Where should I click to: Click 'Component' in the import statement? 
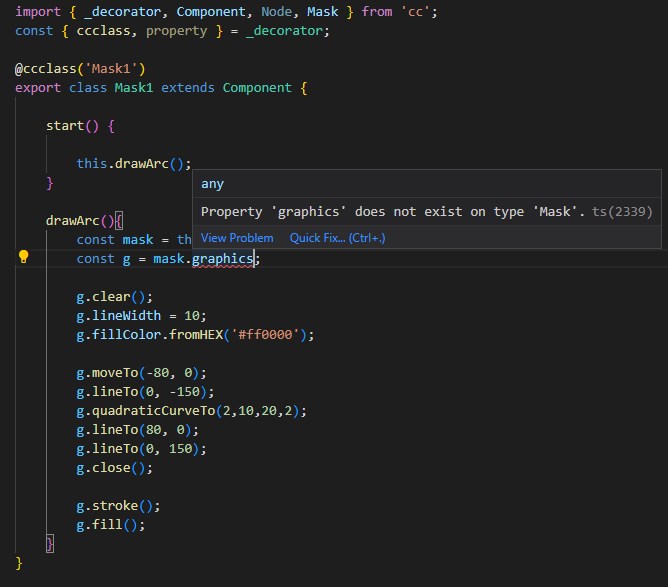click(x=211, y=12)
